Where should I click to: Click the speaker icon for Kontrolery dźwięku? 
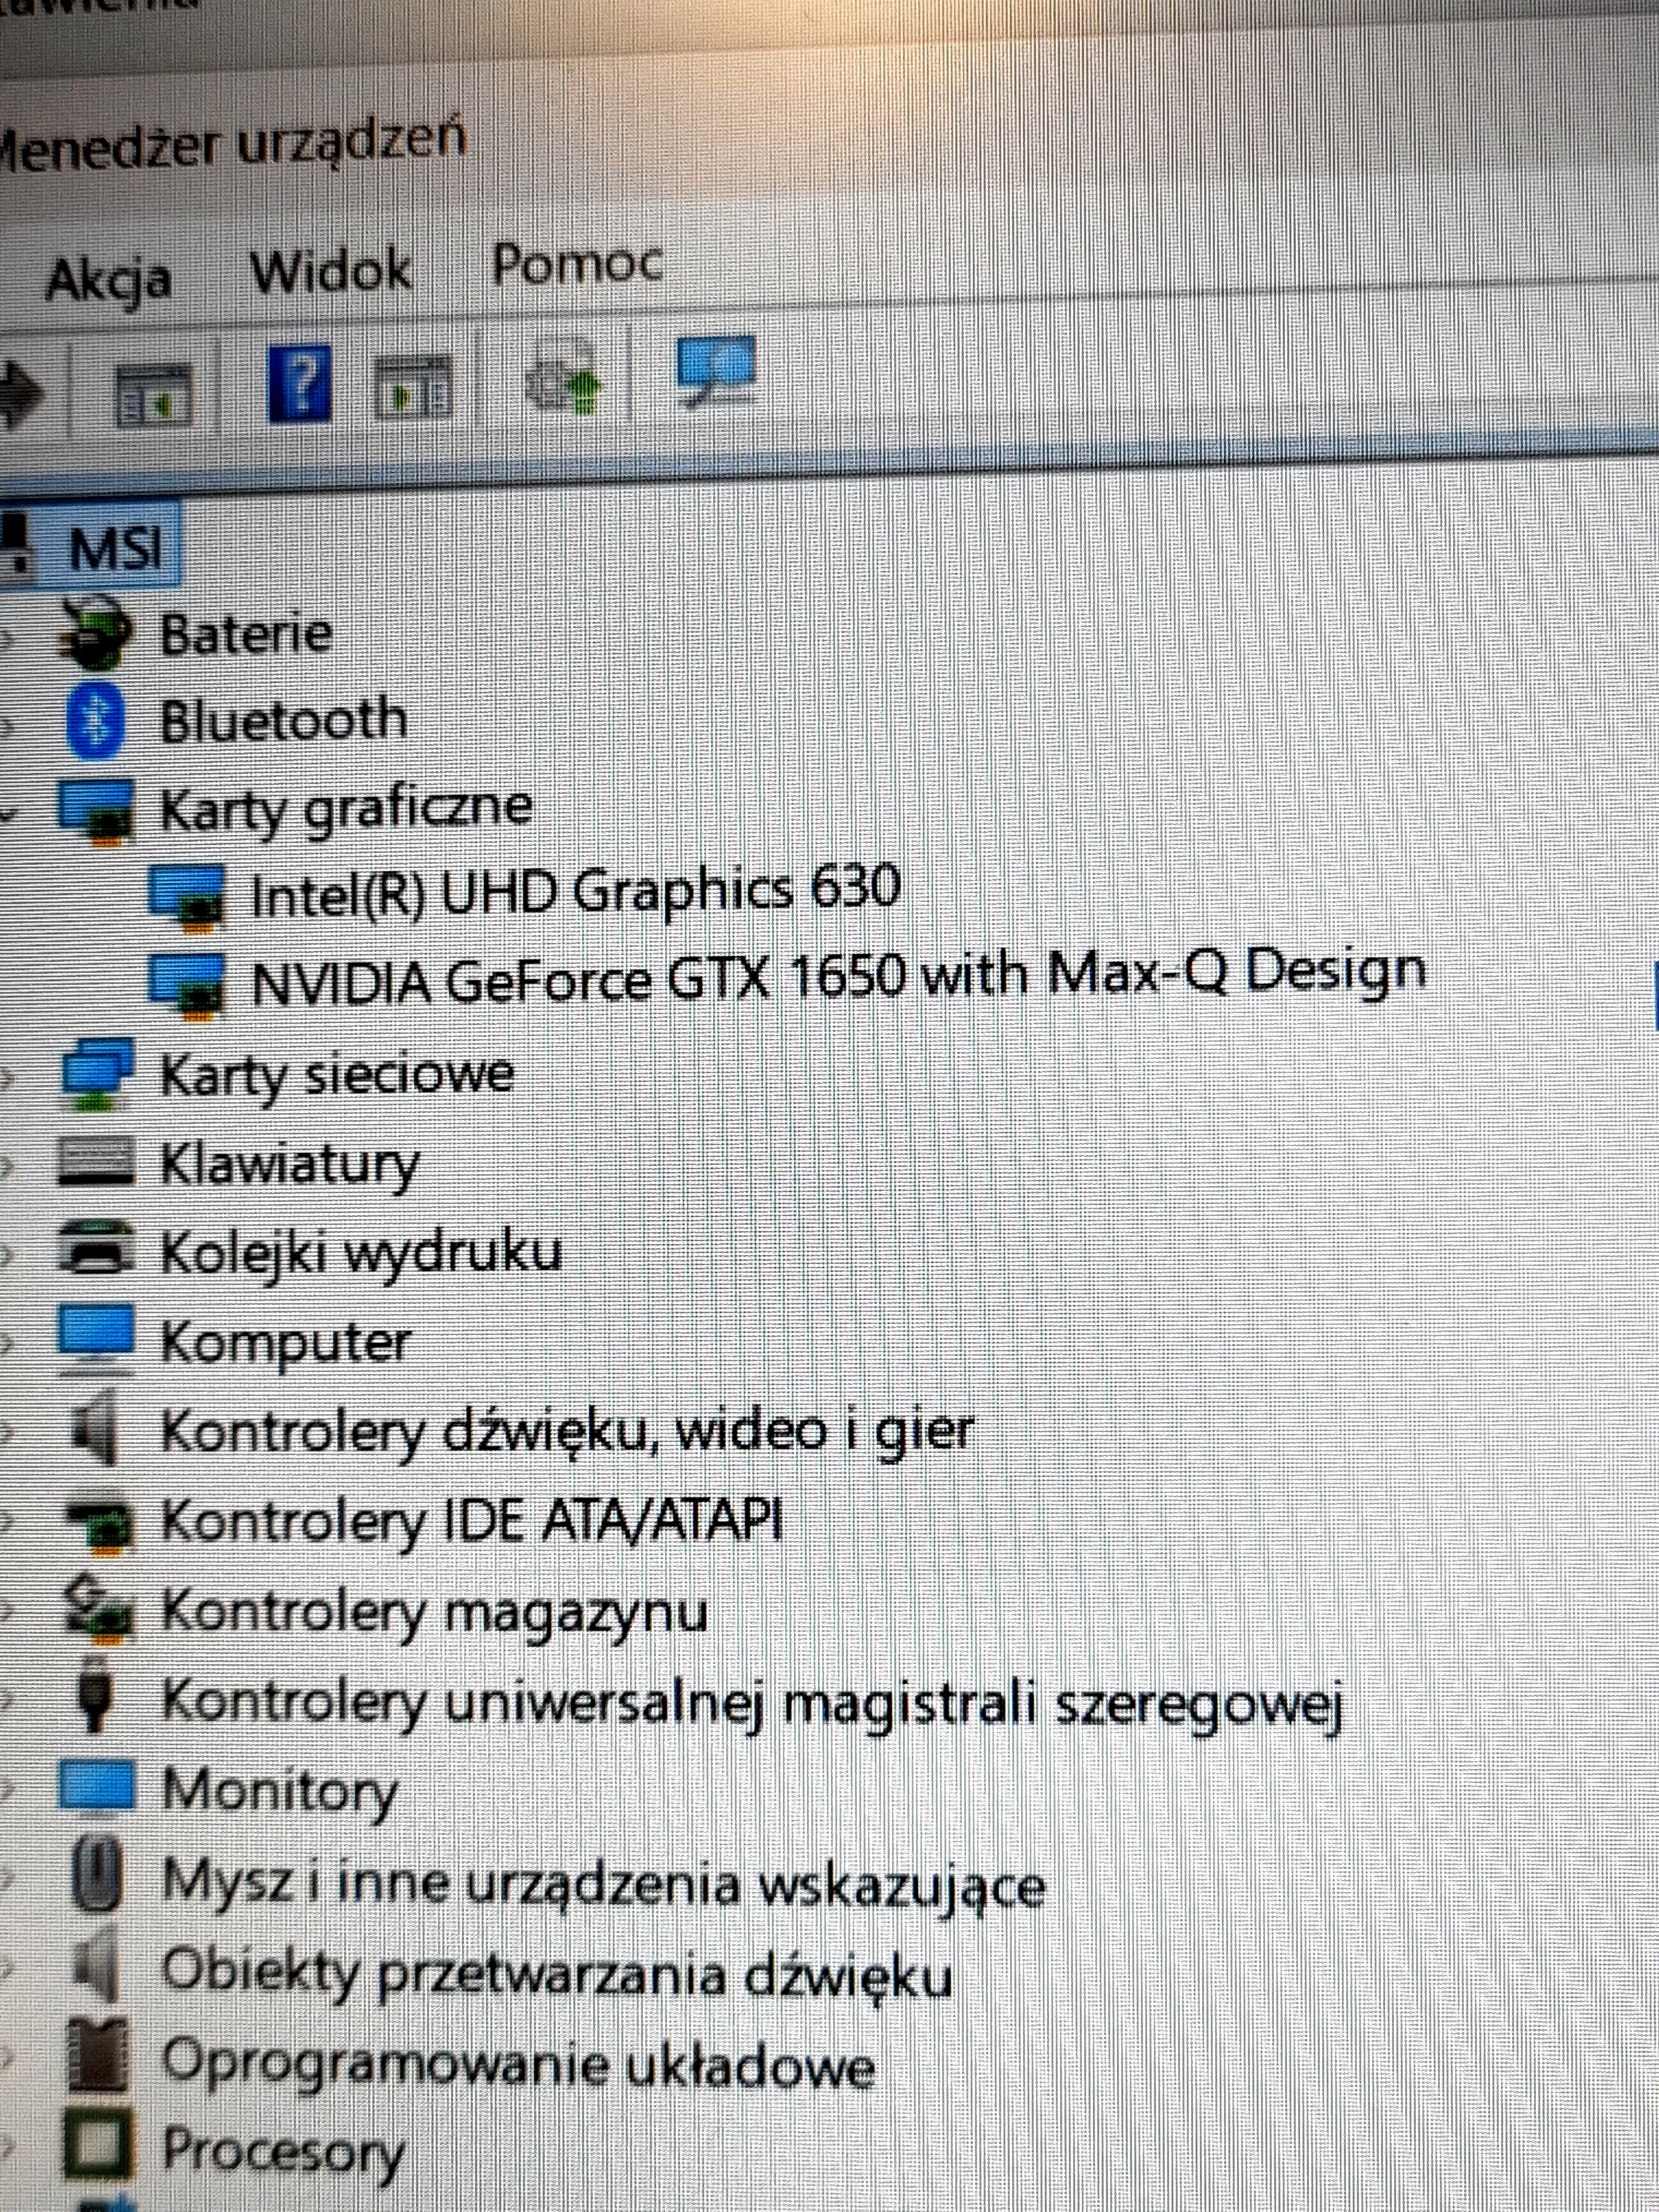click(96, 1428)
